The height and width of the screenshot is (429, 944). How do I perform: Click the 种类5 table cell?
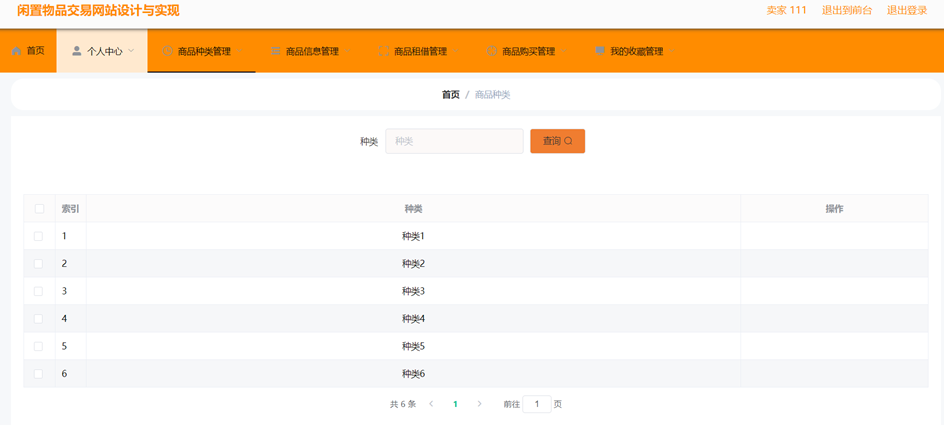[x=413, y=347]
